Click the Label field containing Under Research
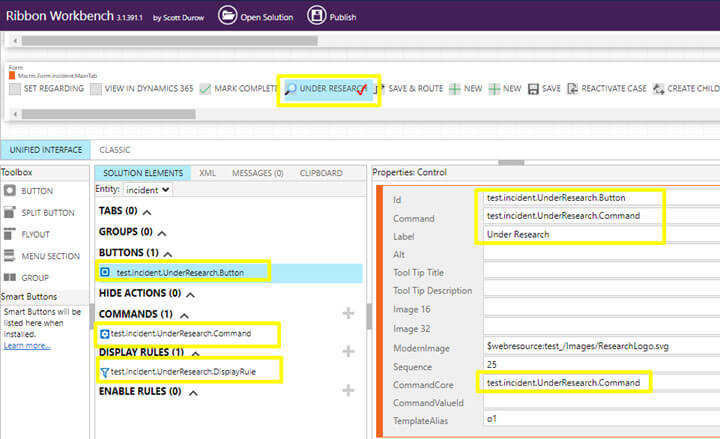720x439 pixels. click(x=572, y=234)
